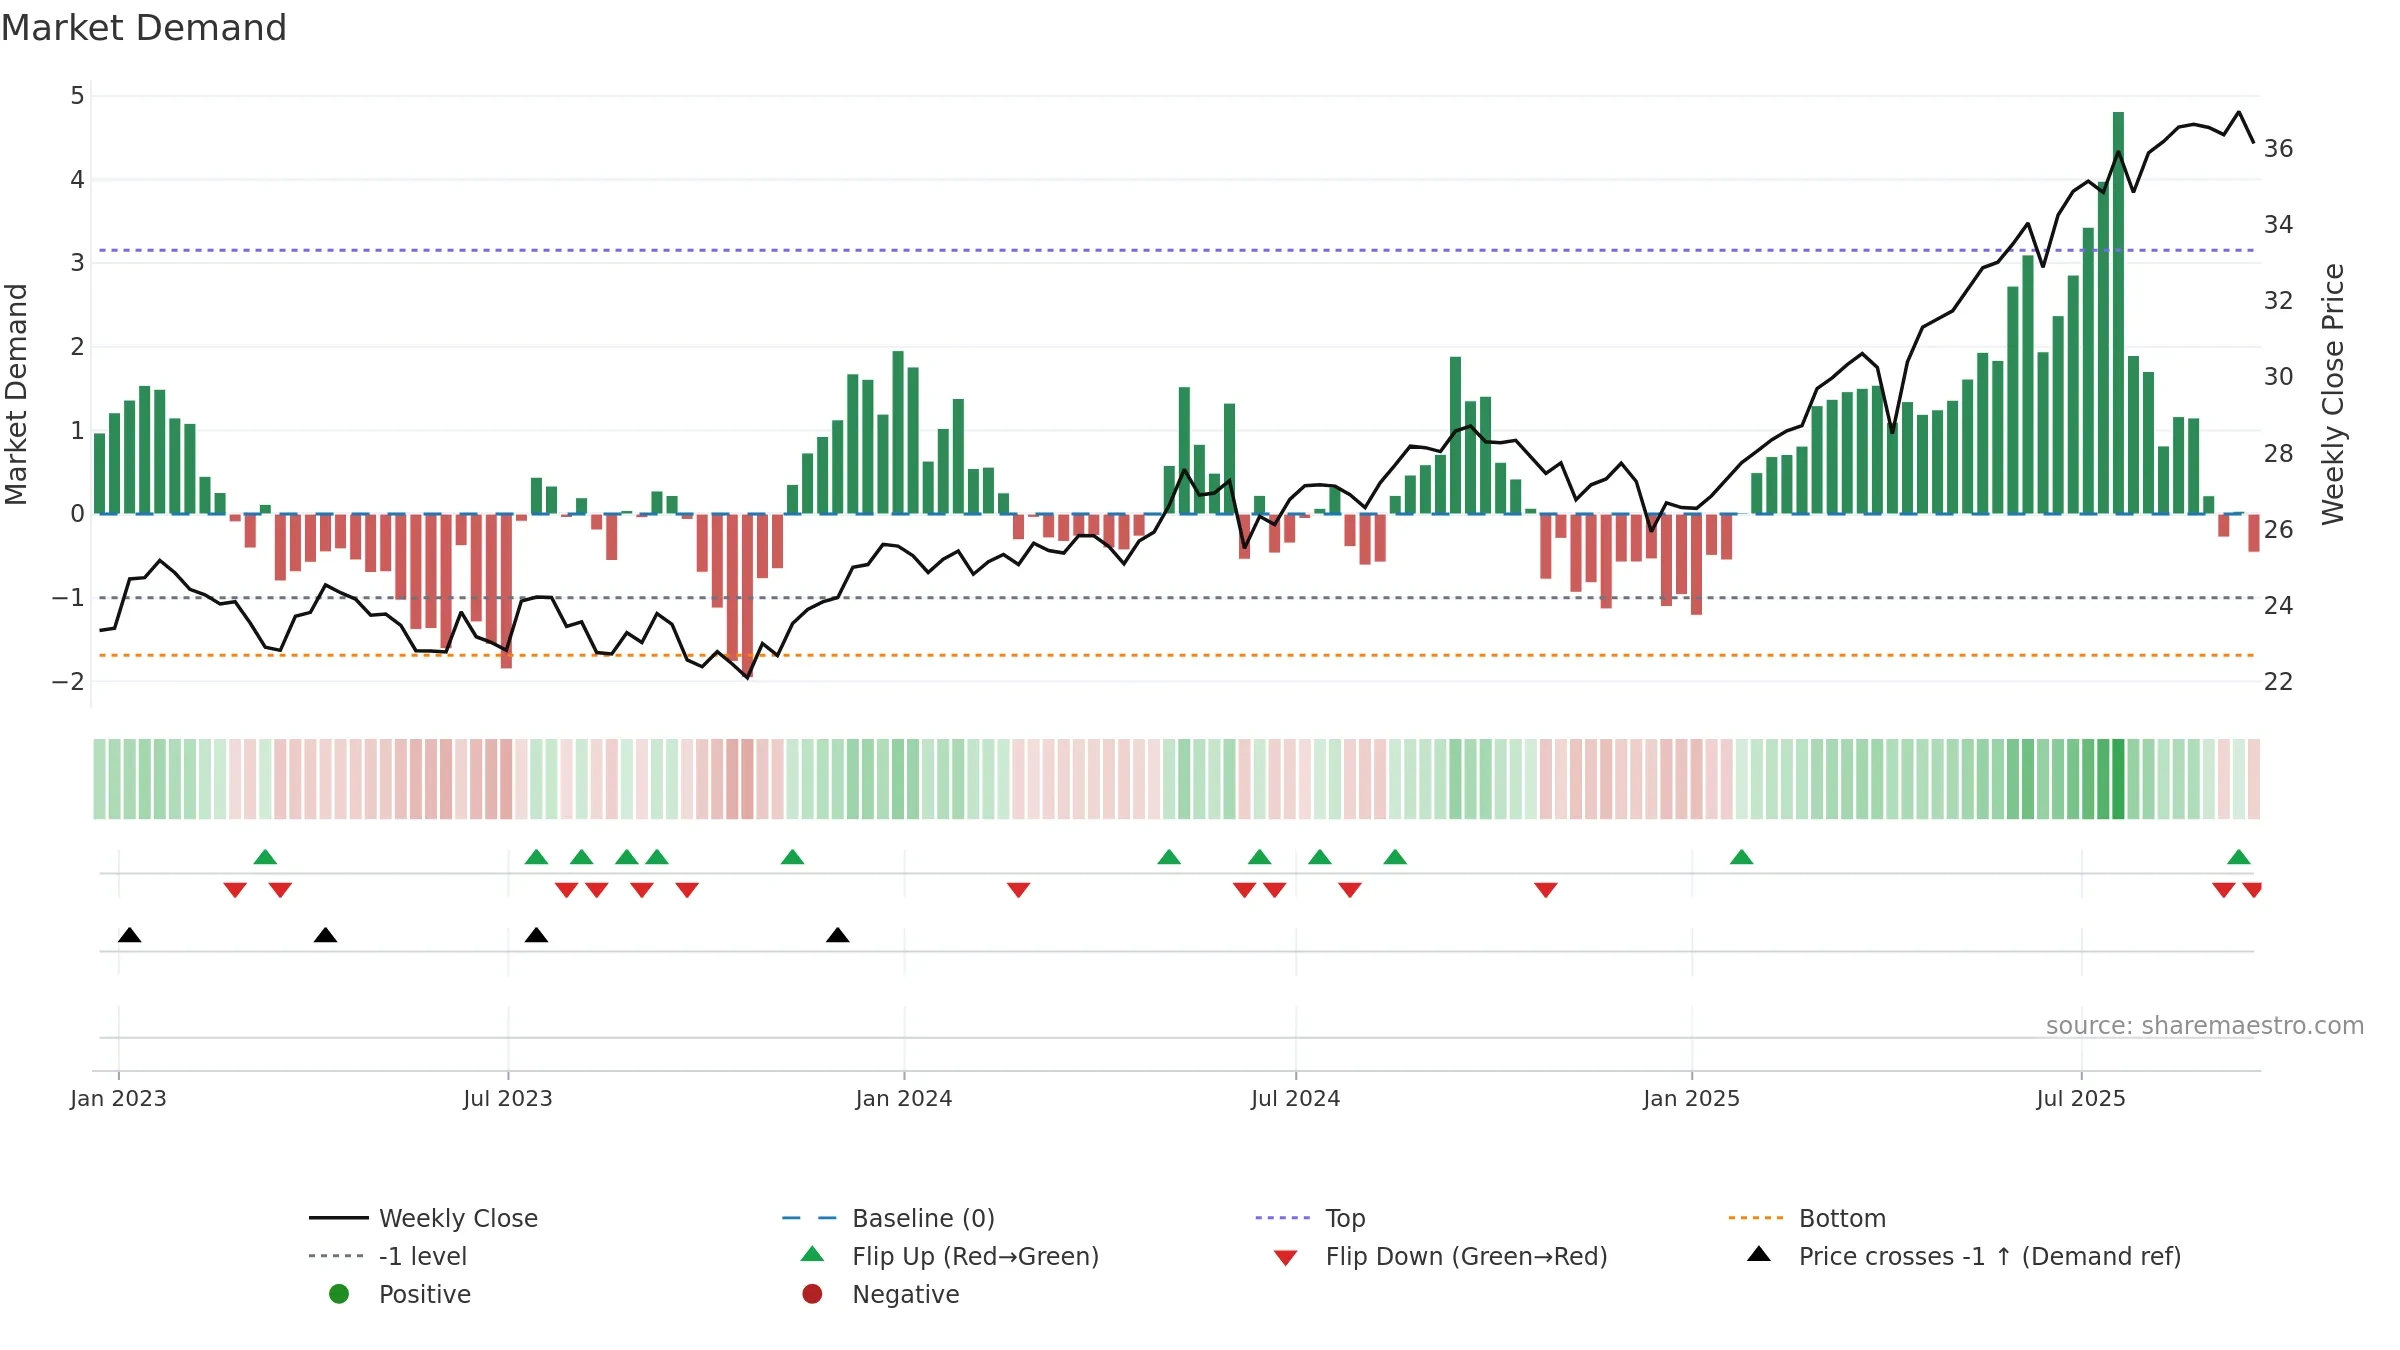Toggle the Bottom legend entry
2400x1350 pixels.
[1807, 1218]
